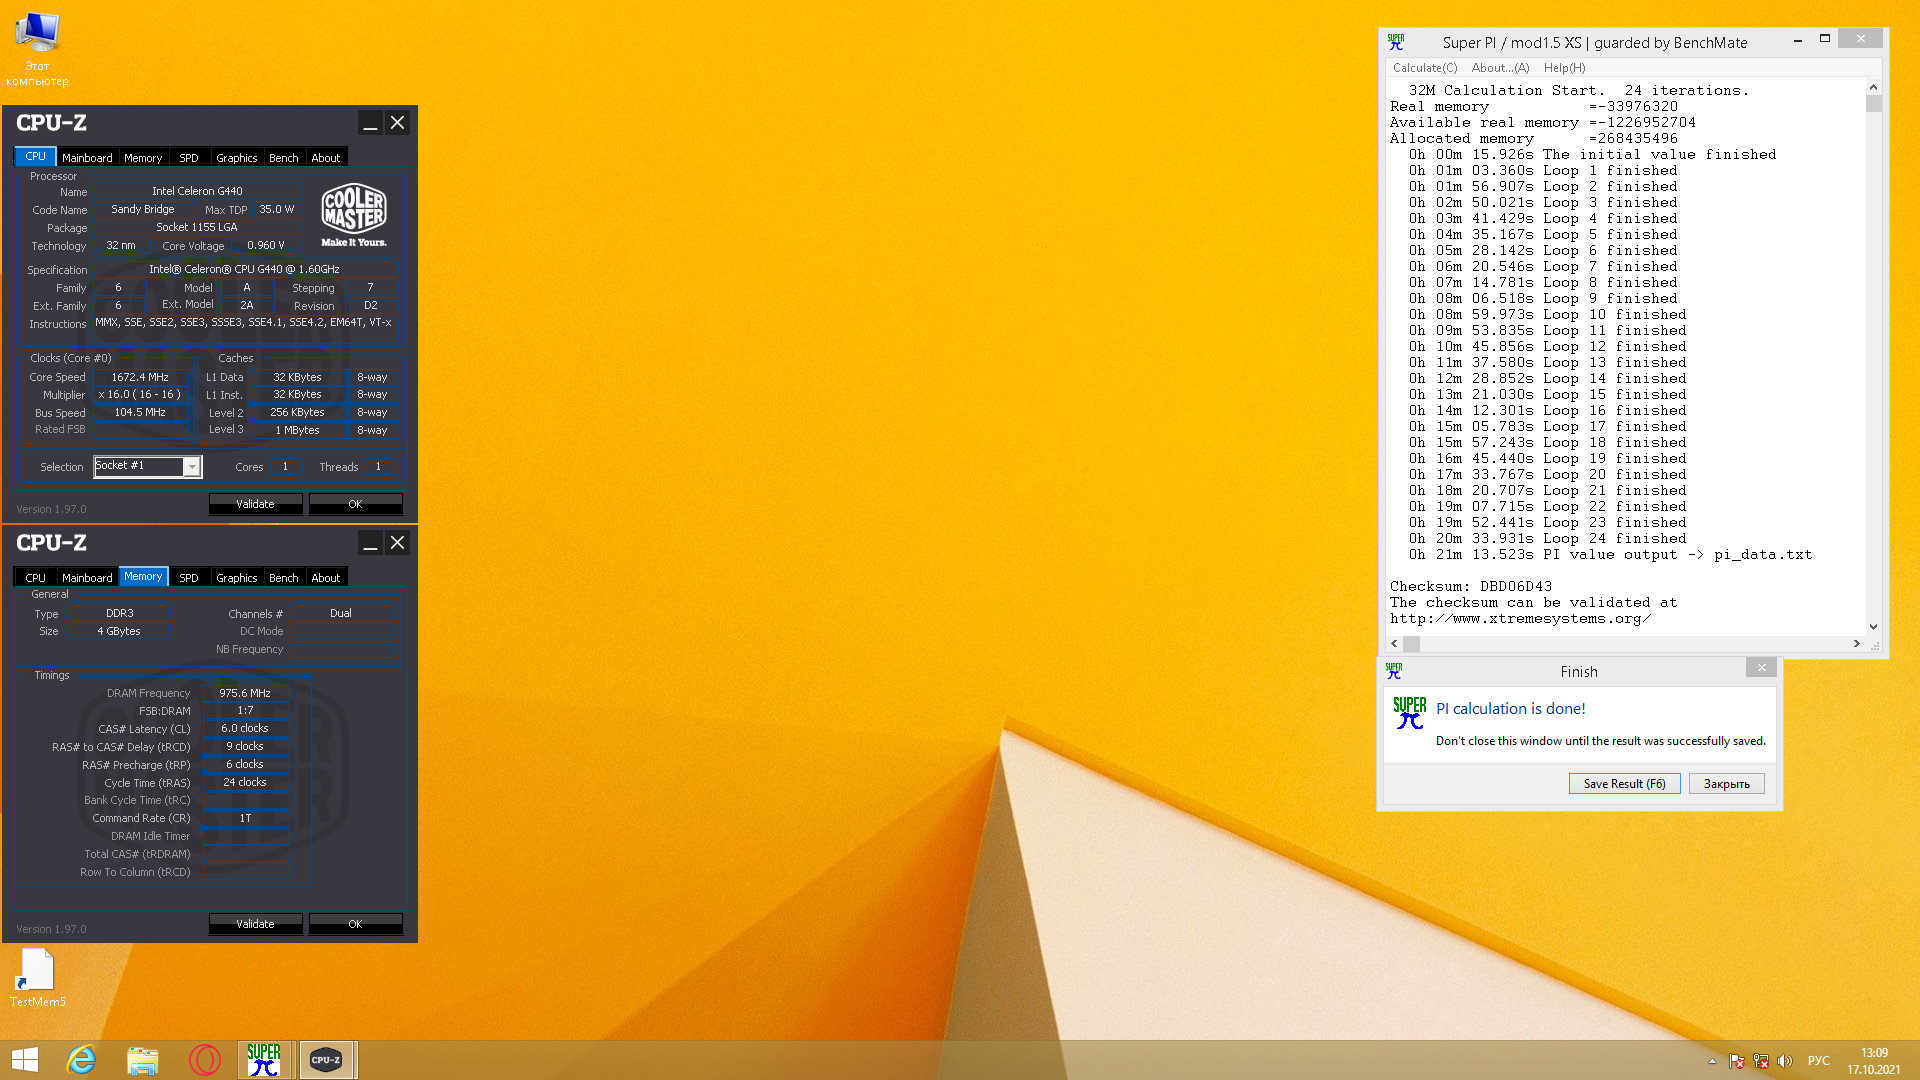Viewport: 1920px width, 1080px height.
Task: Click the Закрыть button in Finish dialog
Action: (x=1726, y=784)
